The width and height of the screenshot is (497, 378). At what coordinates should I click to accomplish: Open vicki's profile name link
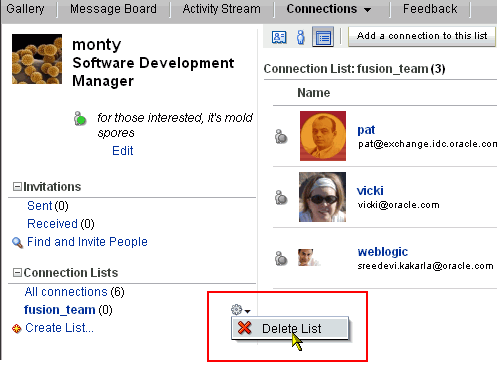pyautogui.click(x=370, y=191)
